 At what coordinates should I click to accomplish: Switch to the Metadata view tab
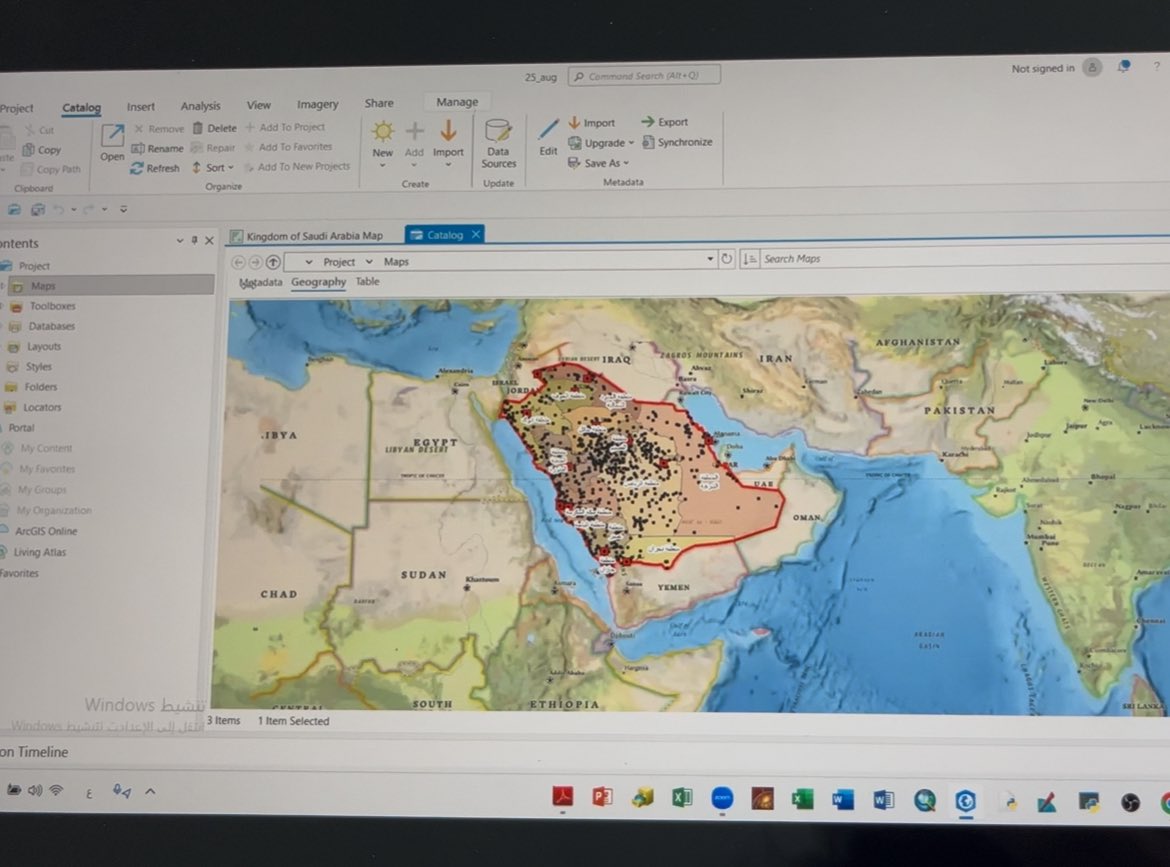pos(261,282)
